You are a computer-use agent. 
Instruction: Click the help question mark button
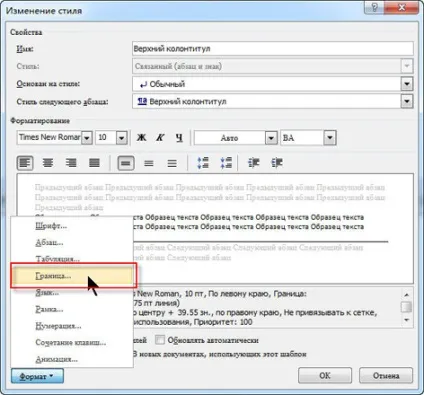pyautogui.click(x=374, y=7)
